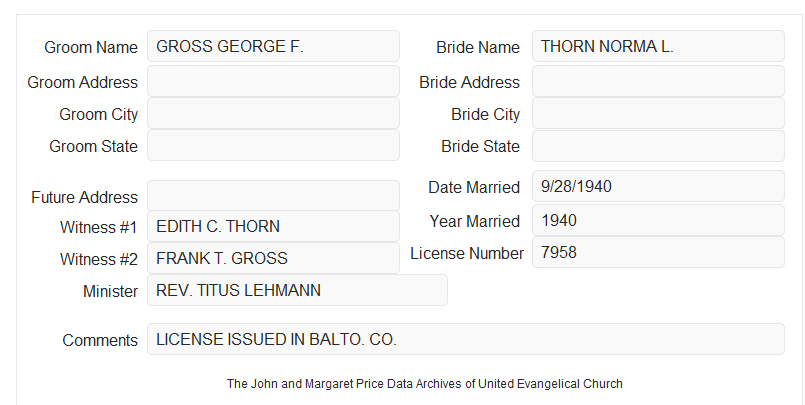Screen dimensions: 805x405
Task: Focus the empty Groom Address field
Action: point(273,81)
